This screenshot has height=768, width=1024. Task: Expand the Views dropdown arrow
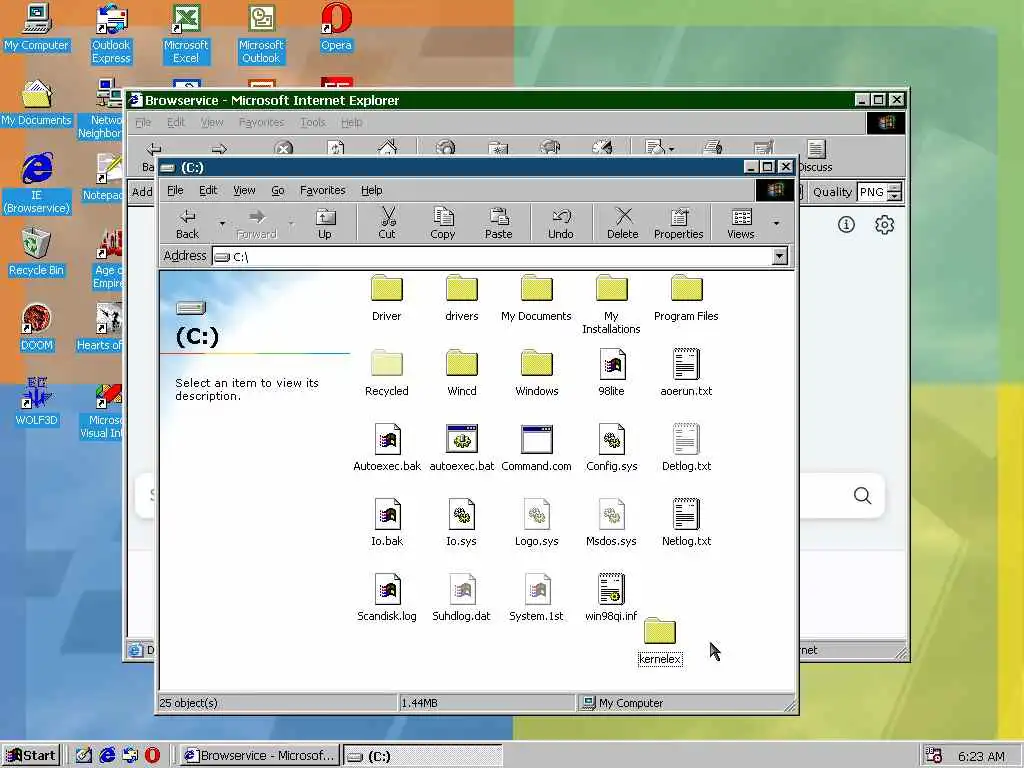(x=776, y=223)
